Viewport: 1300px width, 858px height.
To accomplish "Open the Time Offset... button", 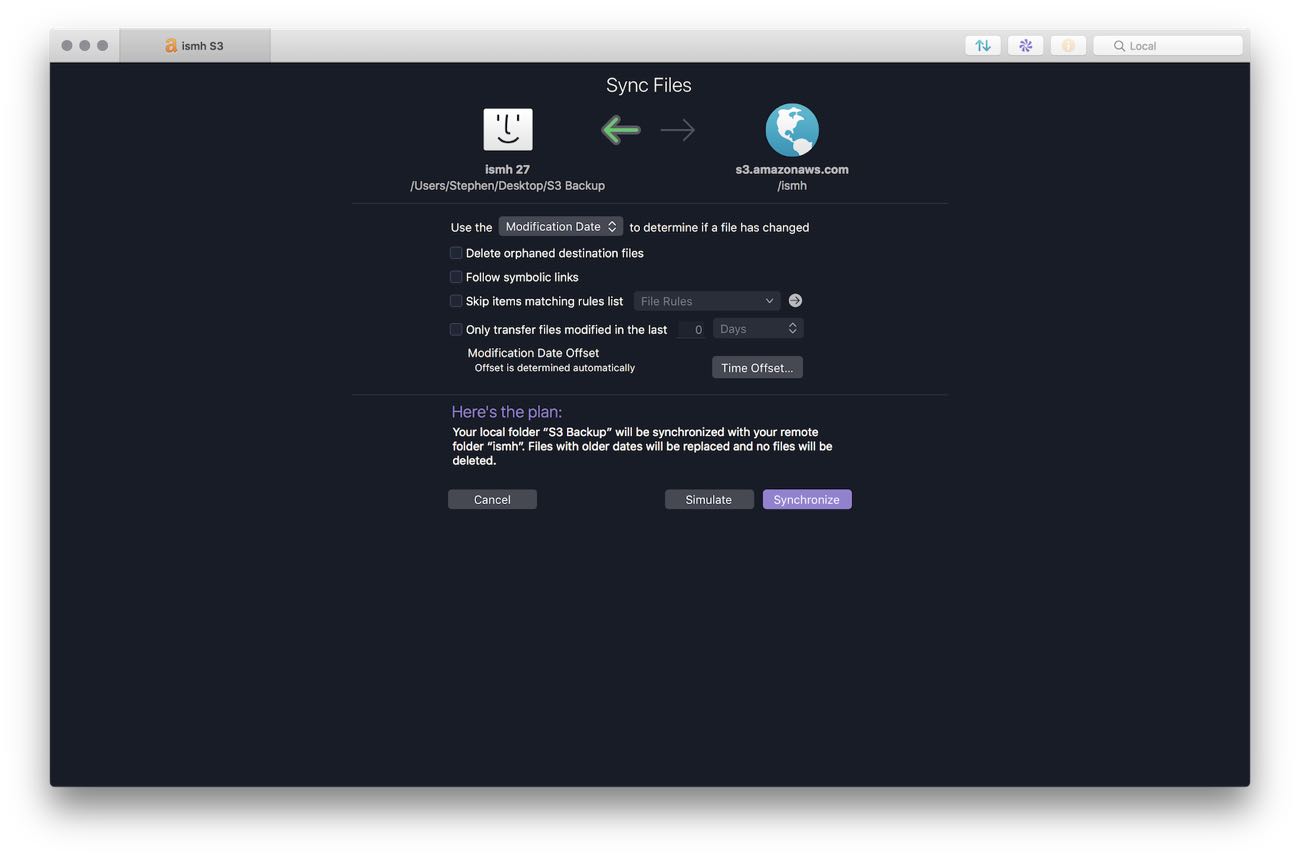I will coord(757,368).
